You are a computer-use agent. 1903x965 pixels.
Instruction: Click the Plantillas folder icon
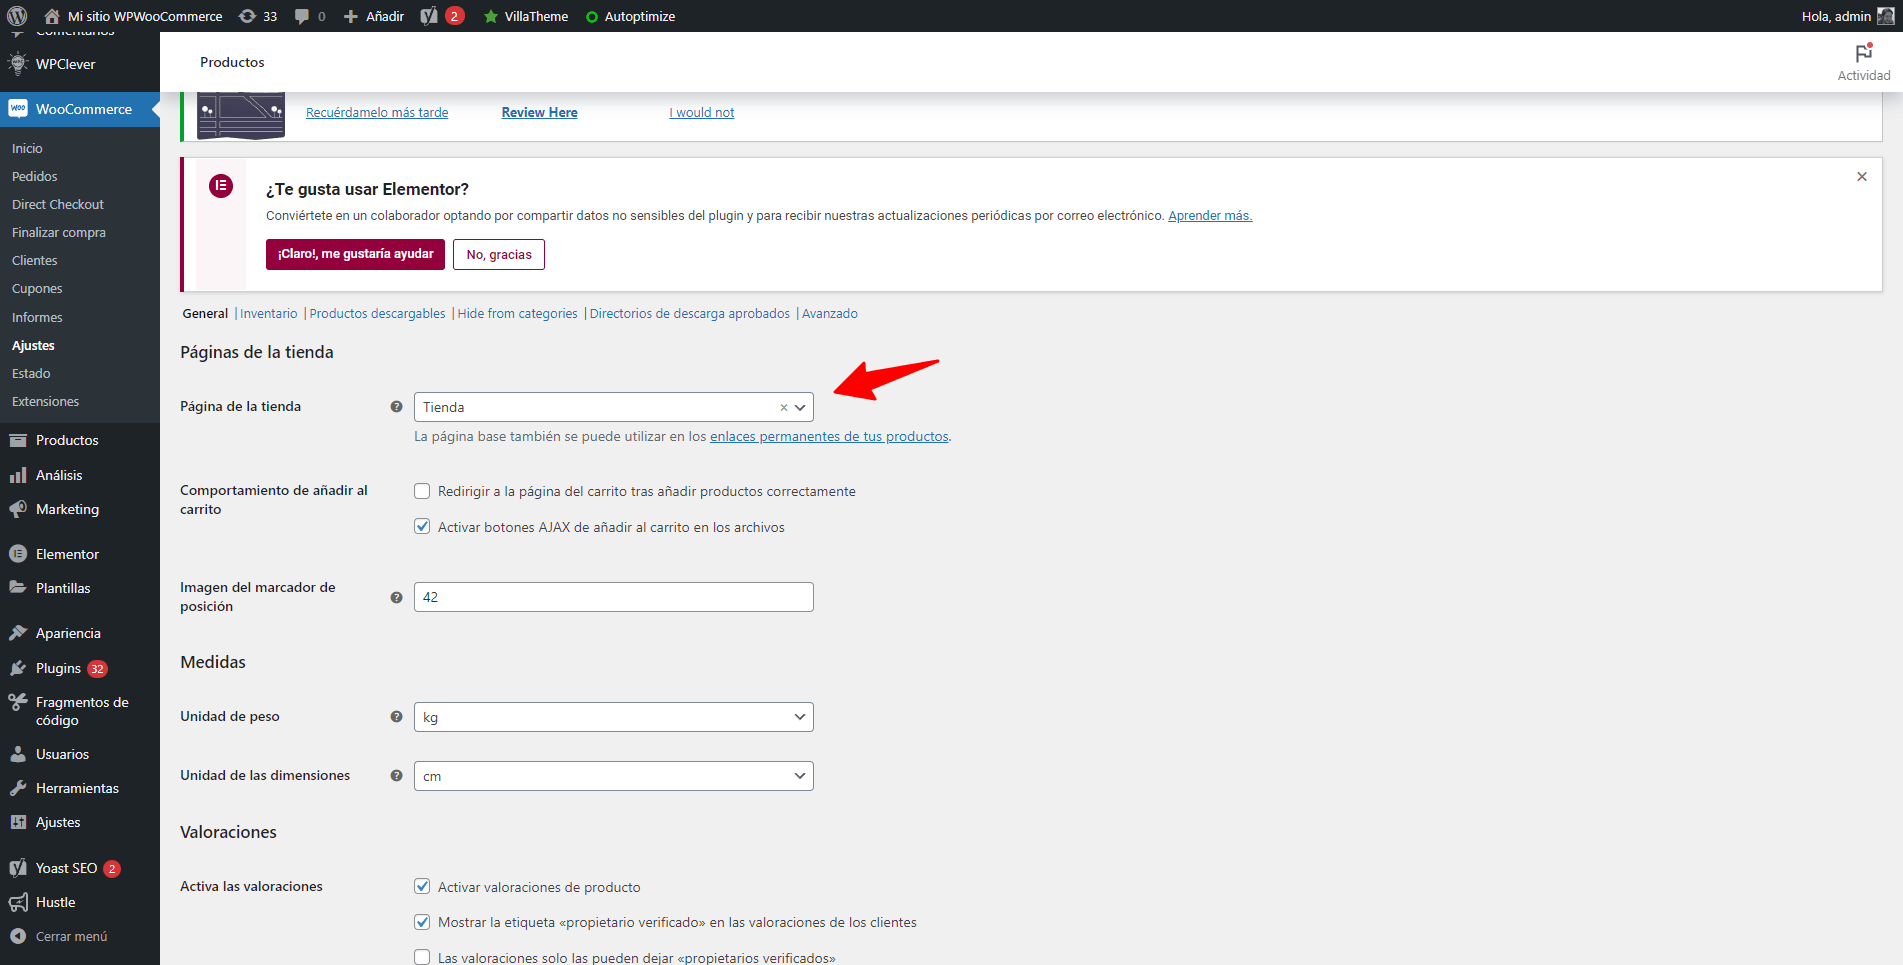[x=18, y=588]
